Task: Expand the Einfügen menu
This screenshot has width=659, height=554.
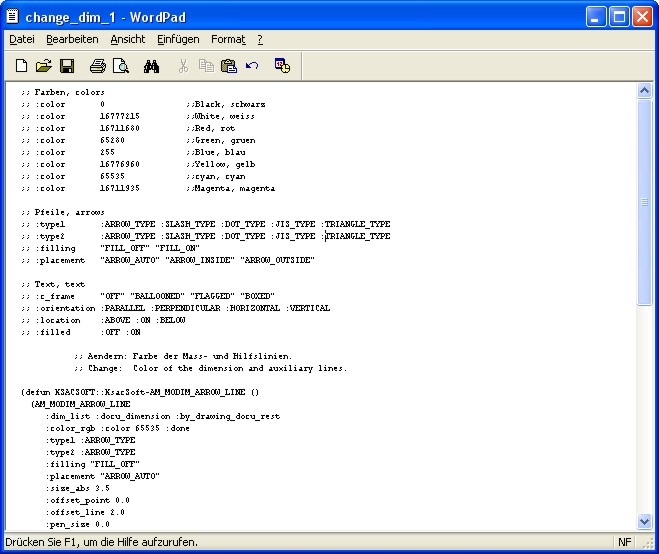Action: click(x=178, y=39)
